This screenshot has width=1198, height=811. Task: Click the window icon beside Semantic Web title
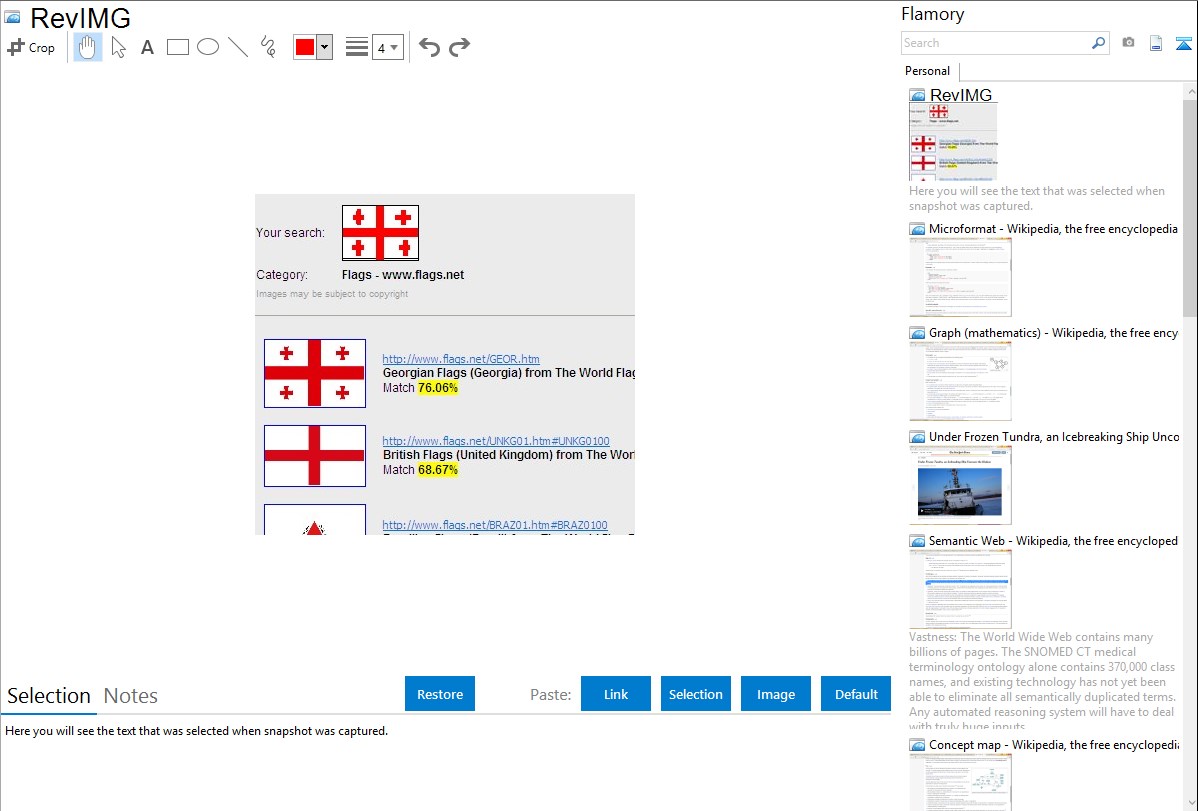pyautogui.click(x=918, y=541)
